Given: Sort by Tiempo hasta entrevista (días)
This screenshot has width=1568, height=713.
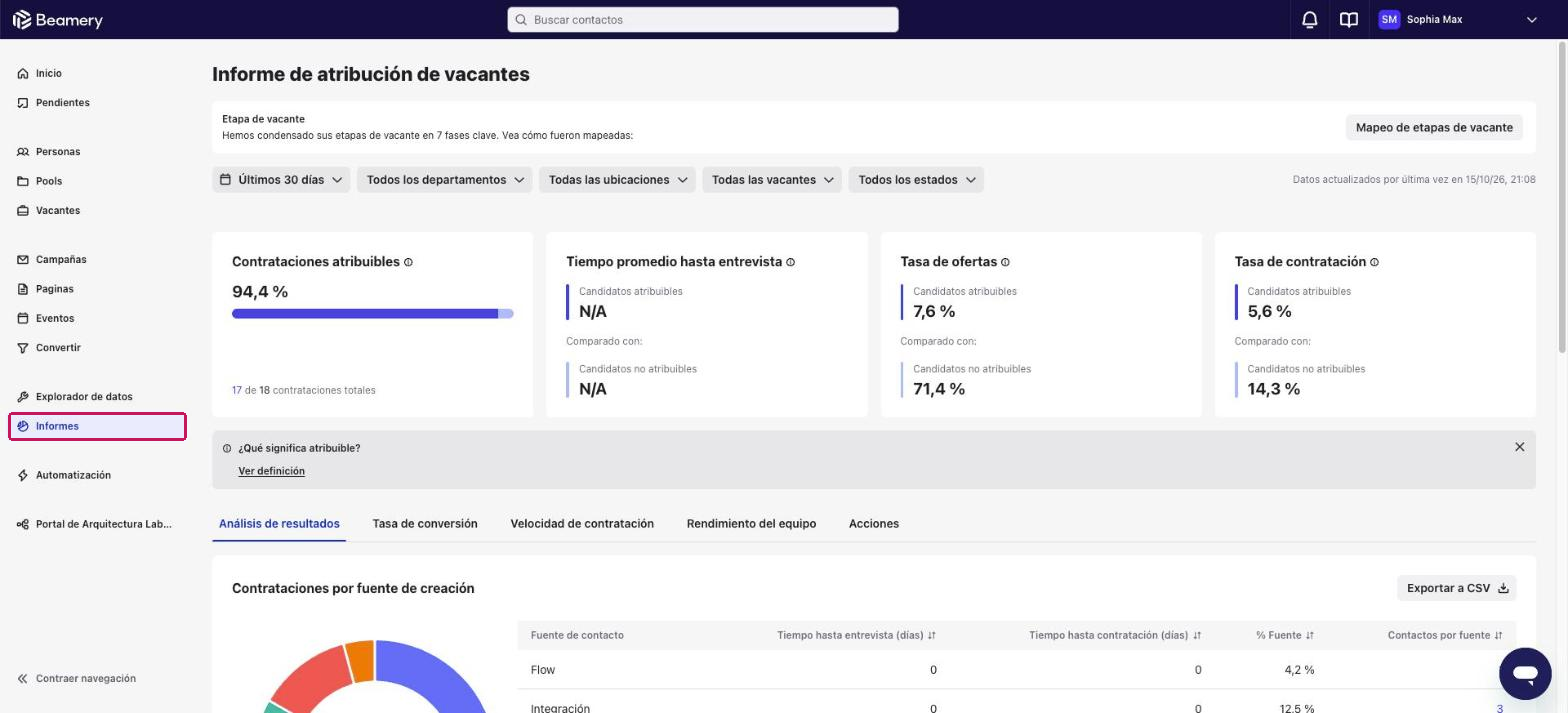Looking at the screenshot, I should pyautogui.click(x=856, y=635).
